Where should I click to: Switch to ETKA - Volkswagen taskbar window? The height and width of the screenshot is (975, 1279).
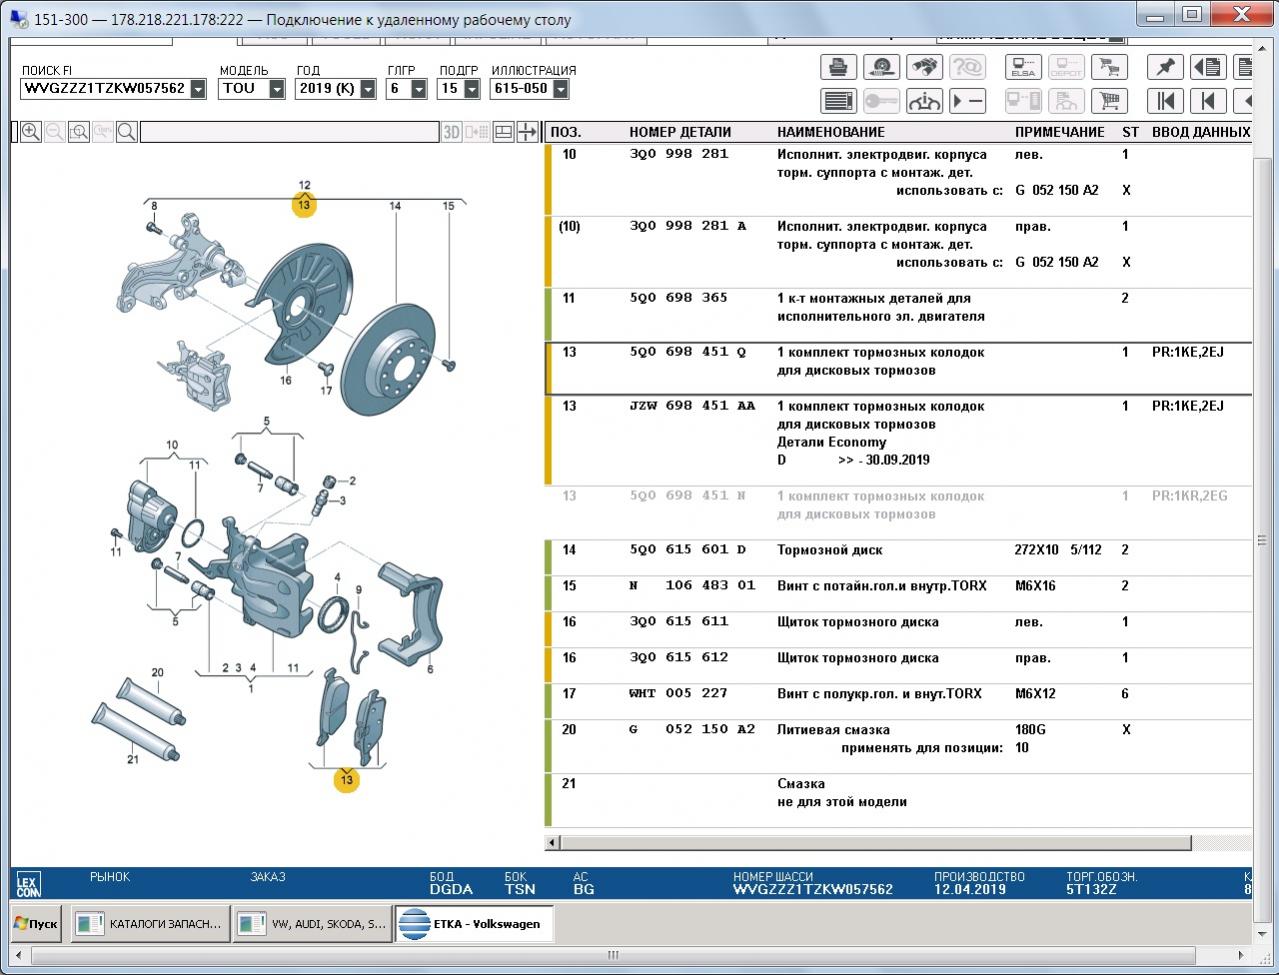[474, 924]
